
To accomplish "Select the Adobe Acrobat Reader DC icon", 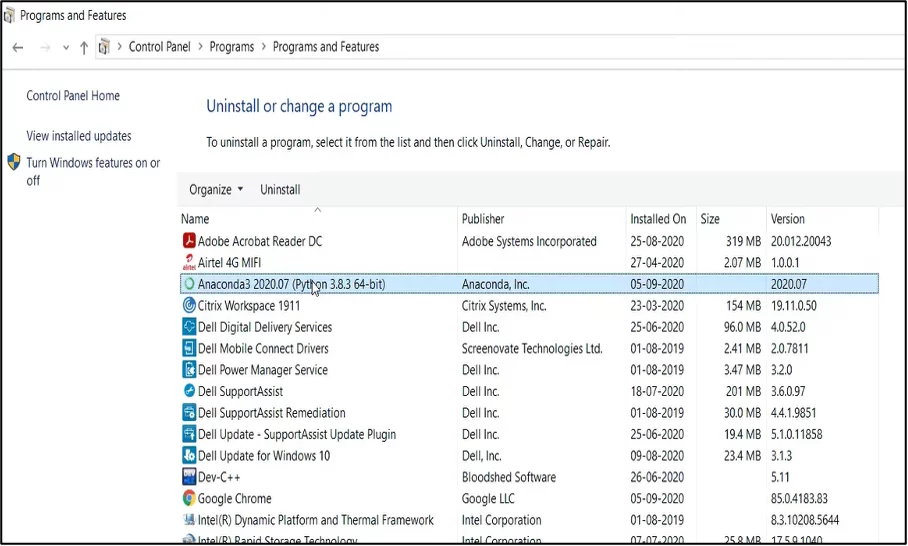I will (x=189, y=241).
